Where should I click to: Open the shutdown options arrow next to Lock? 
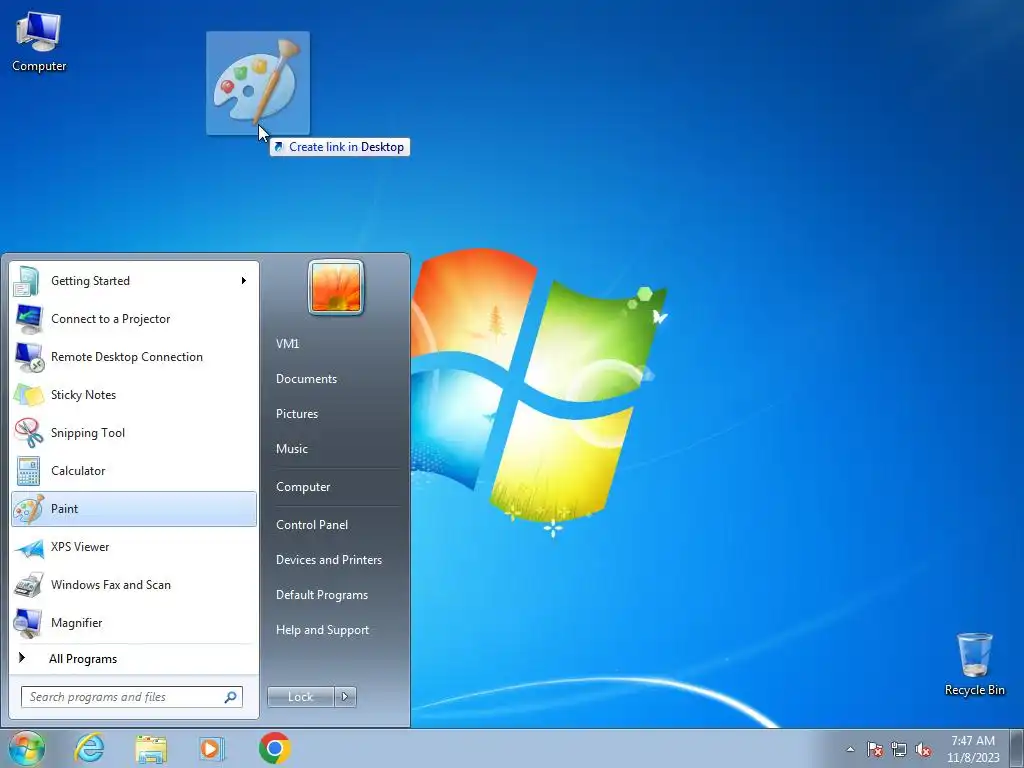point(345,697)
